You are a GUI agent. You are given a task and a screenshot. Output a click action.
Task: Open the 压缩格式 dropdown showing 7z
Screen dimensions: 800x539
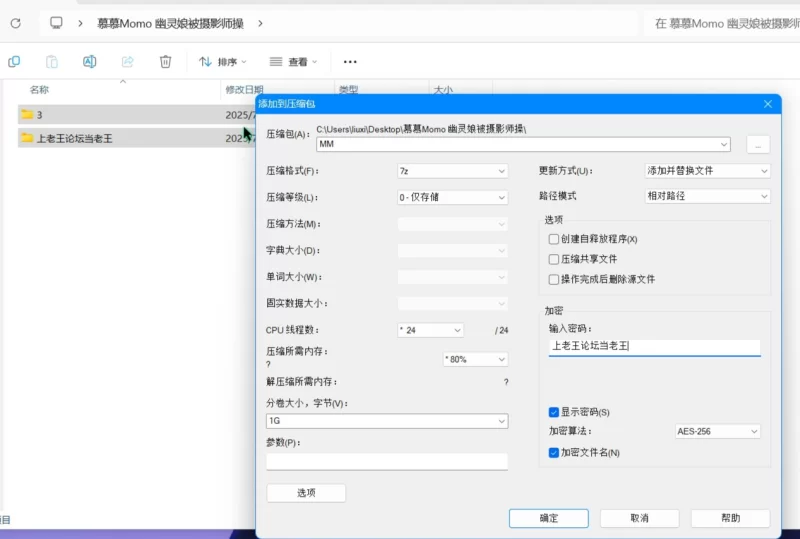(452, 171)
